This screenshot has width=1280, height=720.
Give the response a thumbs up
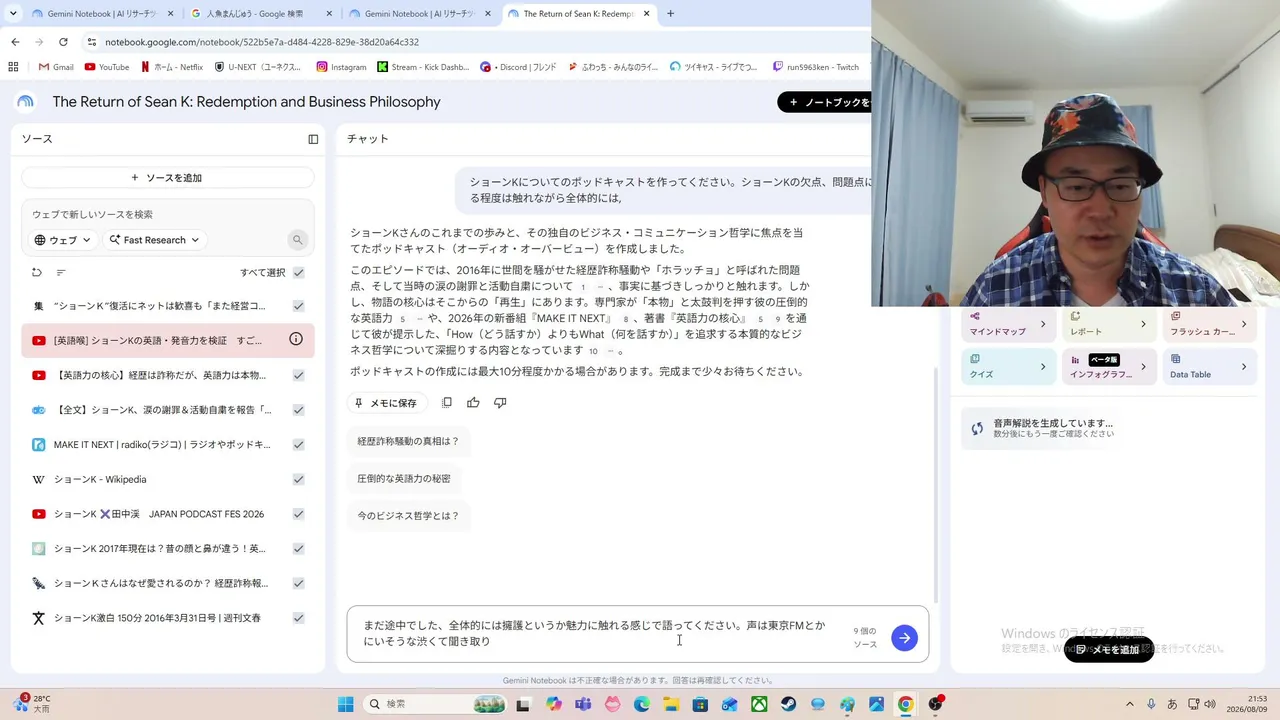coord(473,402)
